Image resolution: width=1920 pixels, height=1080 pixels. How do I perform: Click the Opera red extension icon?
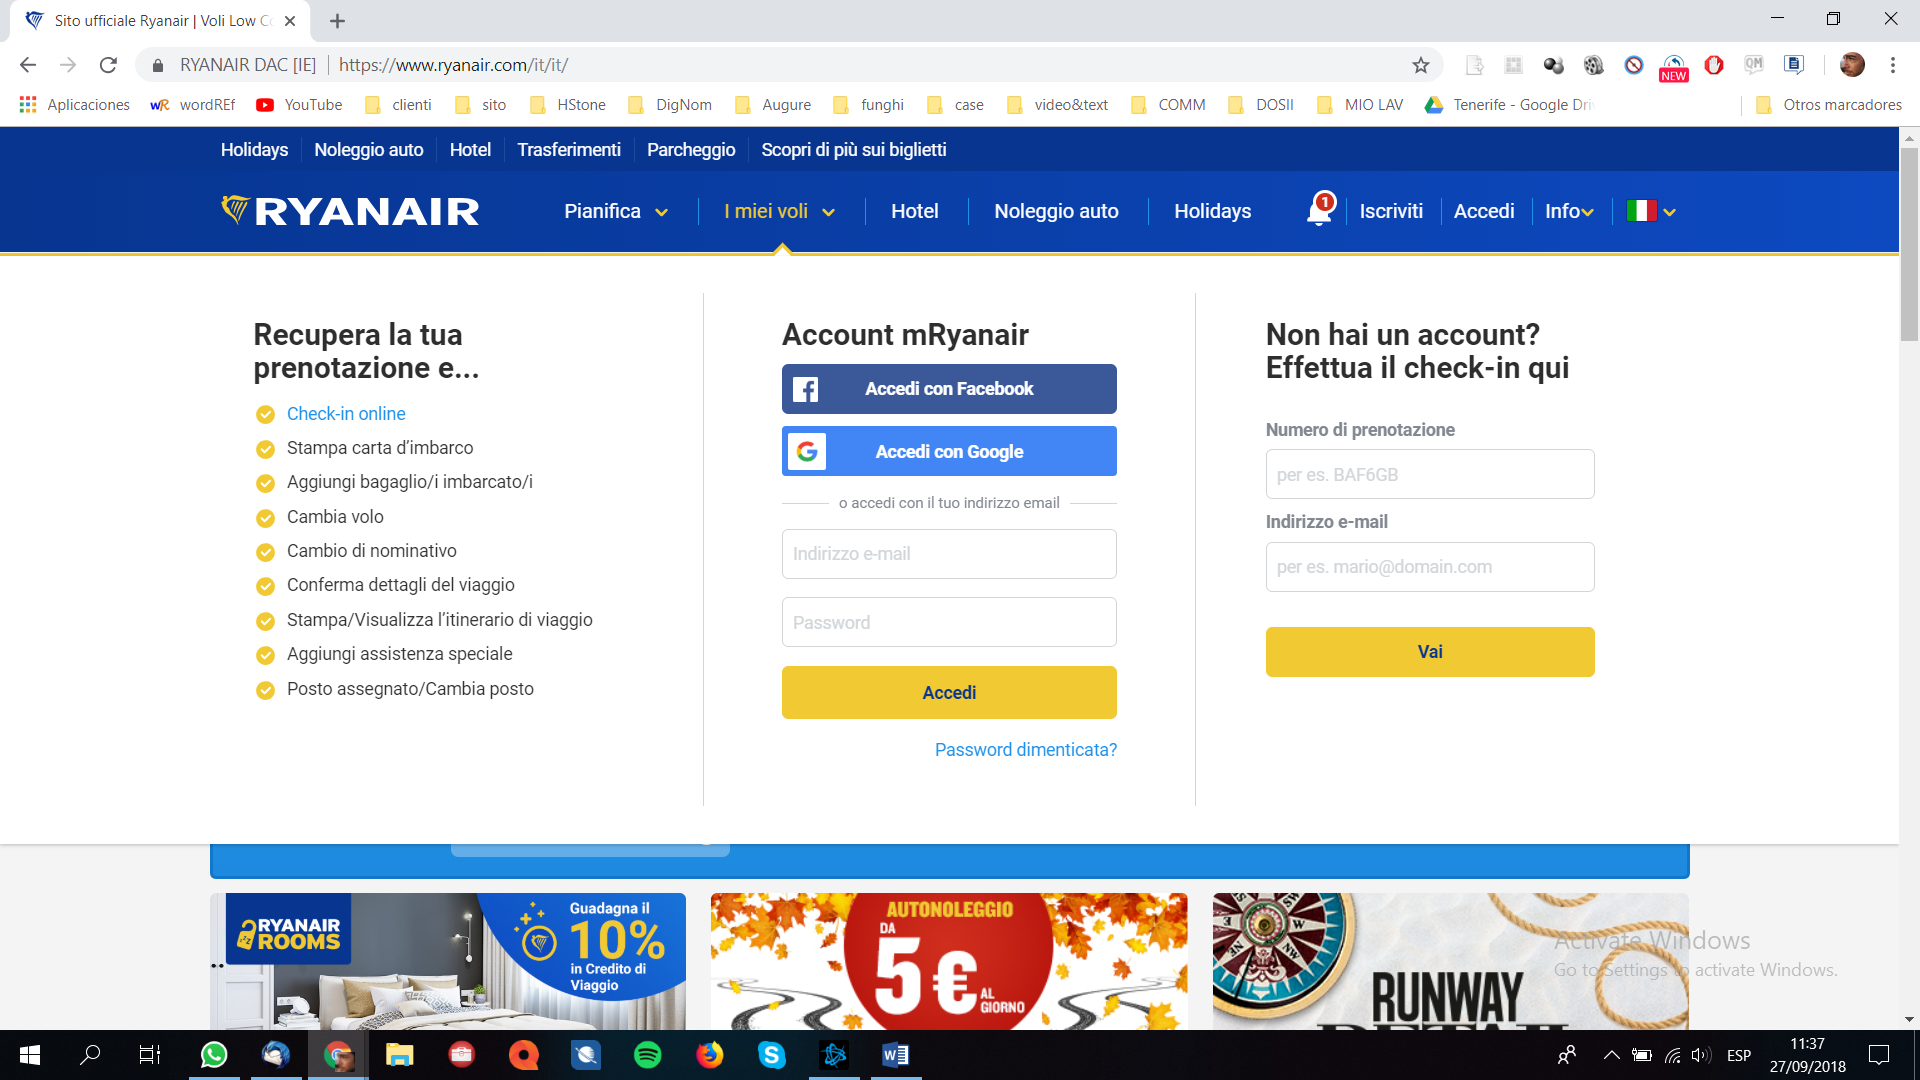click(x=1714, y=65)
